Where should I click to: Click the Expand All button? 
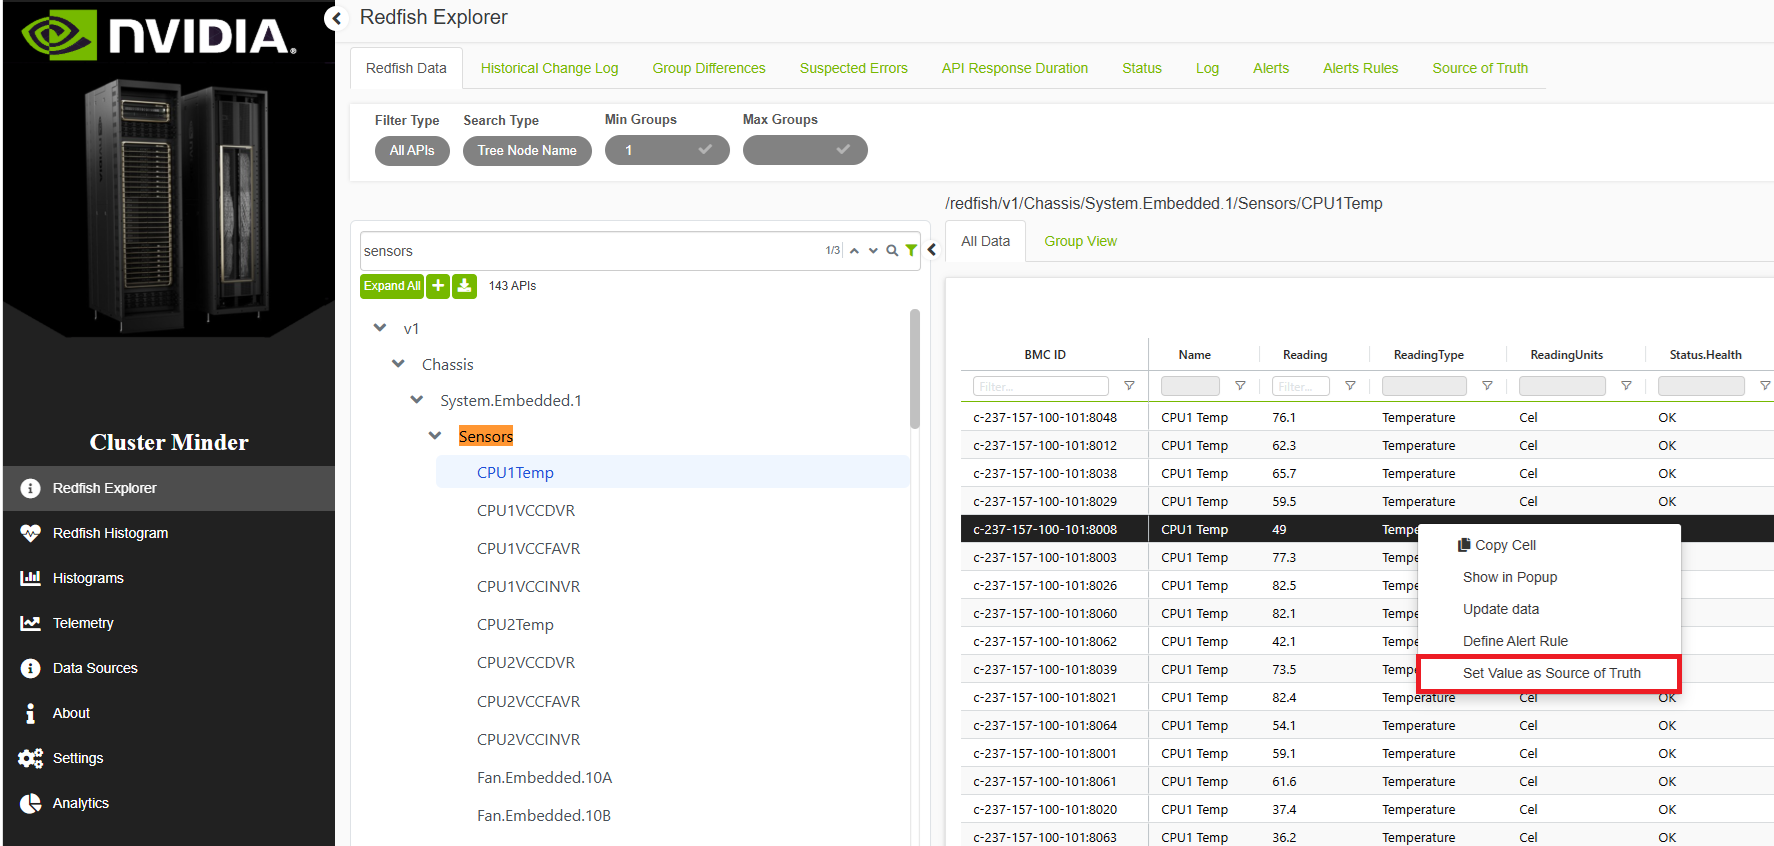[x=392, y=286]
